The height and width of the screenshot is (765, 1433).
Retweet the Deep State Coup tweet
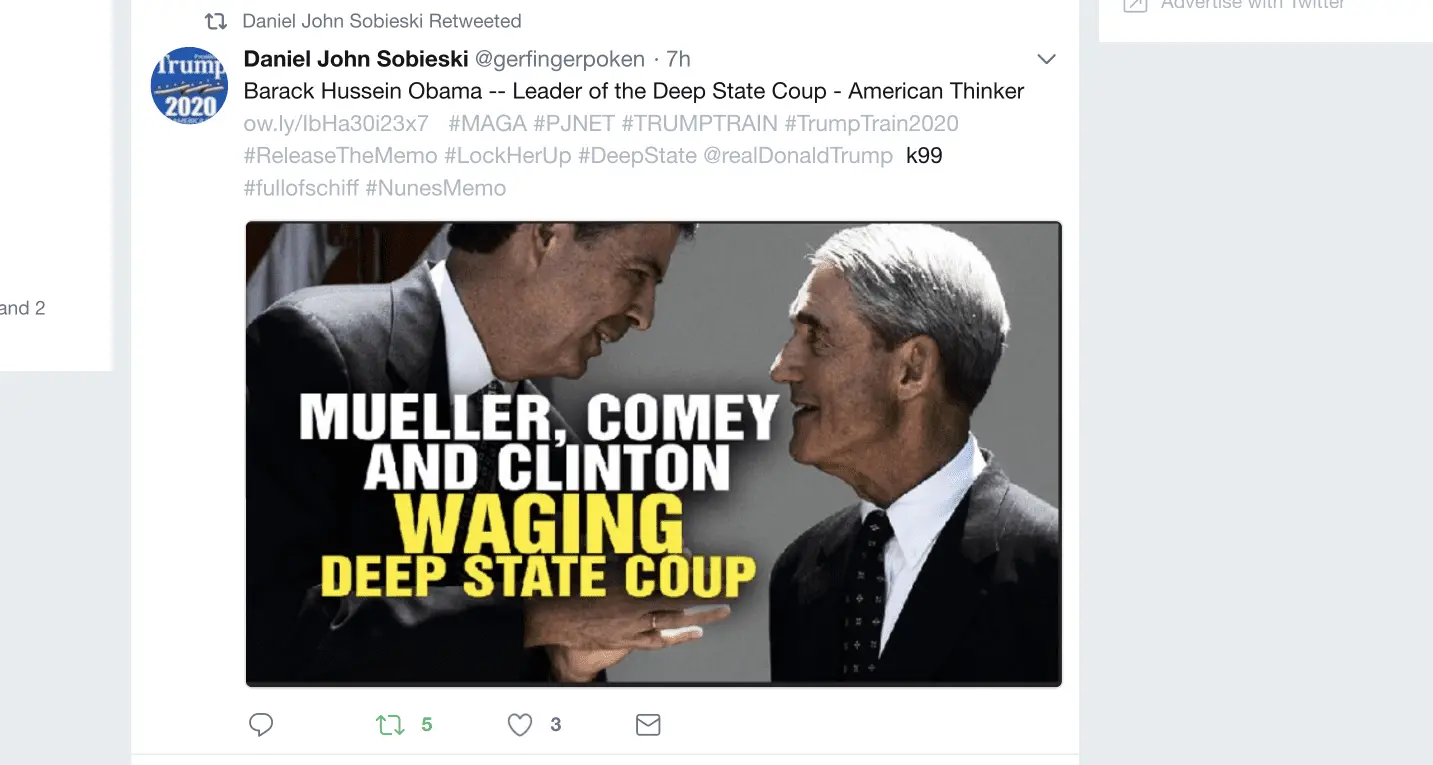[x=390, y=725]
